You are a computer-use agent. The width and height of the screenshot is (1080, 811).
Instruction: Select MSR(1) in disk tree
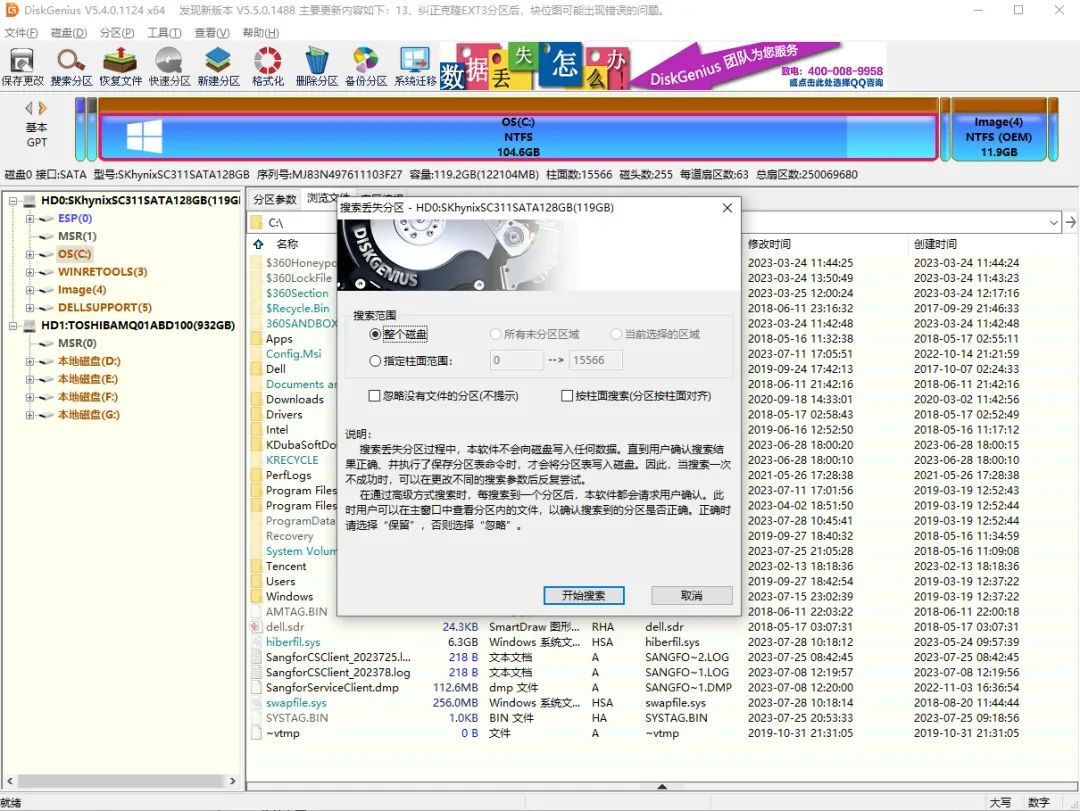(77, 236)
